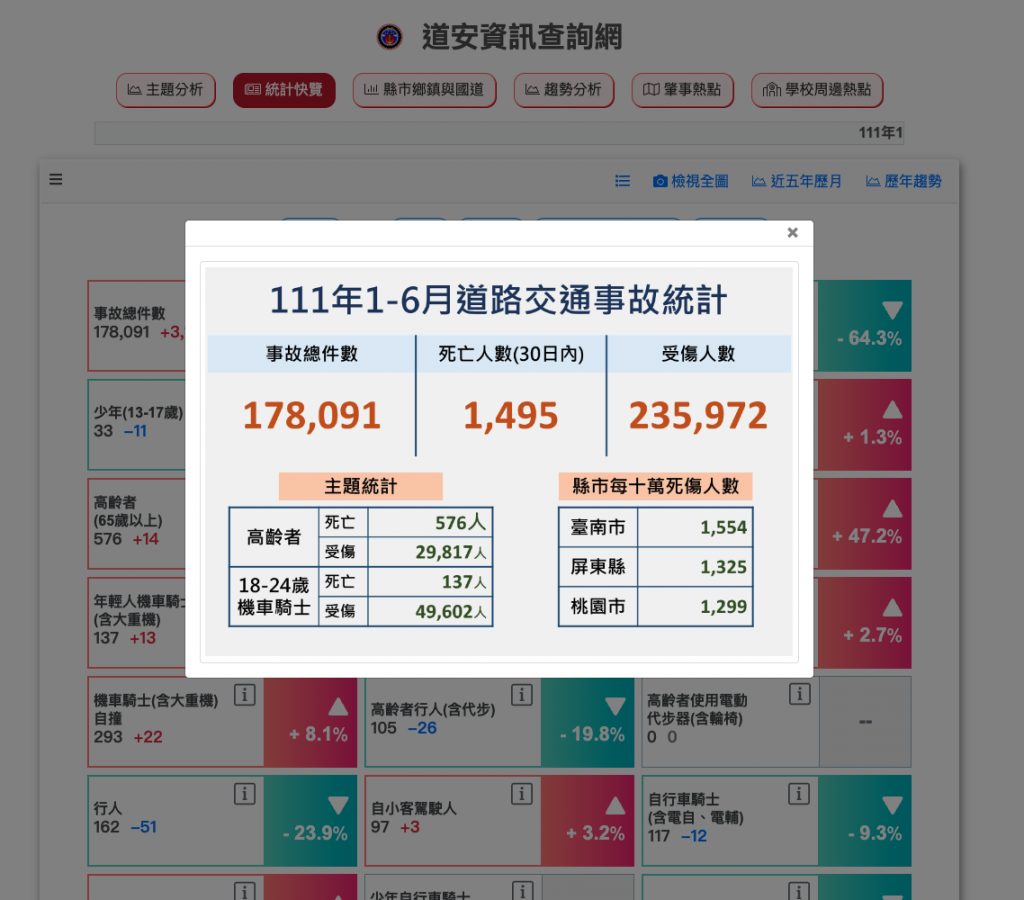This screenshot has height=900, width=1024.
Task: Click the 事故總件數 card behind popup
Action: tap(137, 326)
